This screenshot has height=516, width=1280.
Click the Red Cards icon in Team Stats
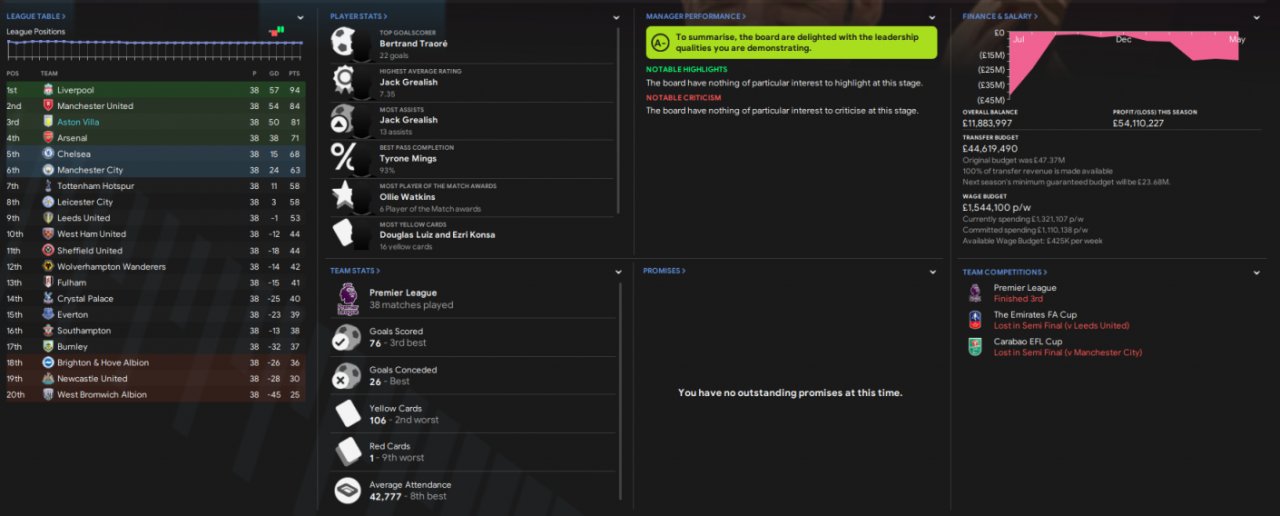point(347,452)
